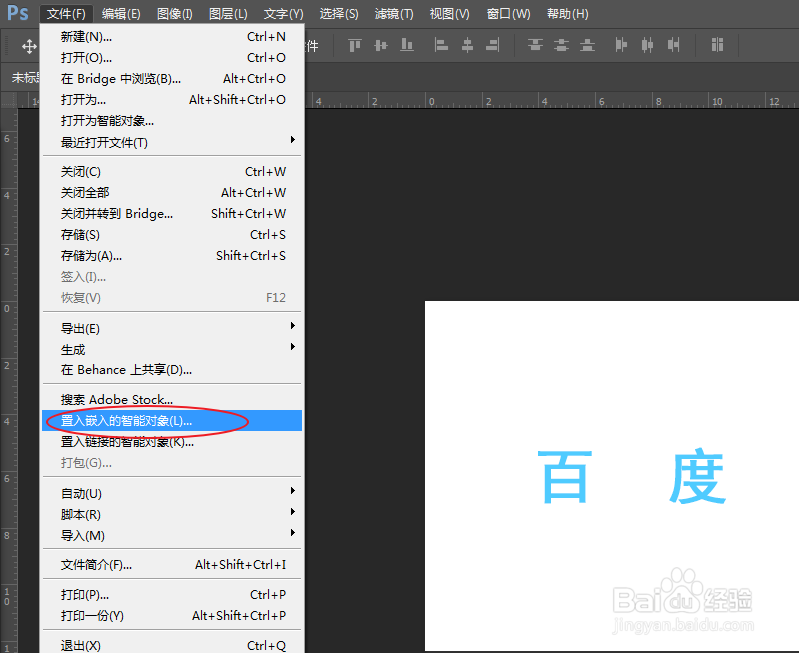Select 打开为... menu entry

(172, 99)
